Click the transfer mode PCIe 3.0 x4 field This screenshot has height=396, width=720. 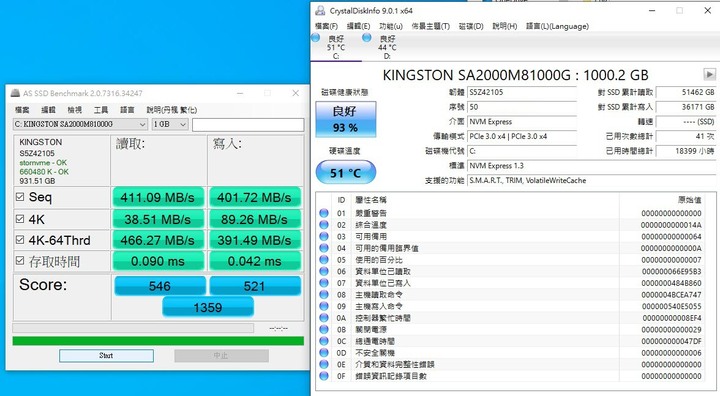522,136
